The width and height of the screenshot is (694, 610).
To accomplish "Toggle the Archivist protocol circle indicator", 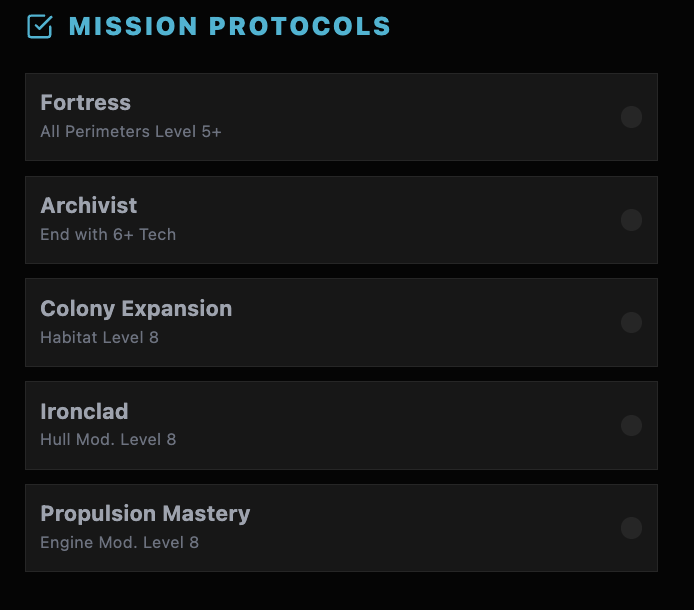I will (x=631, y=220).
